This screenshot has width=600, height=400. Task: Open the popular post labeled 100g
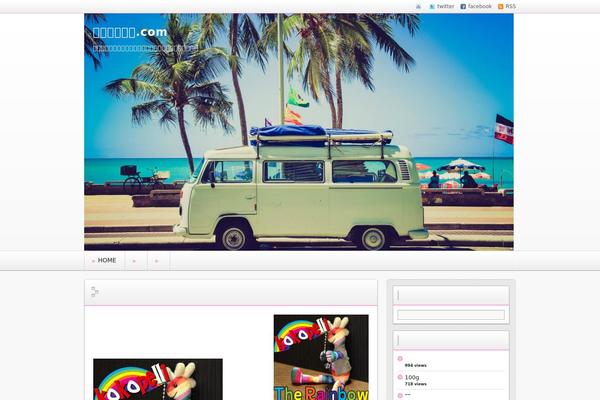coord(412,377)
